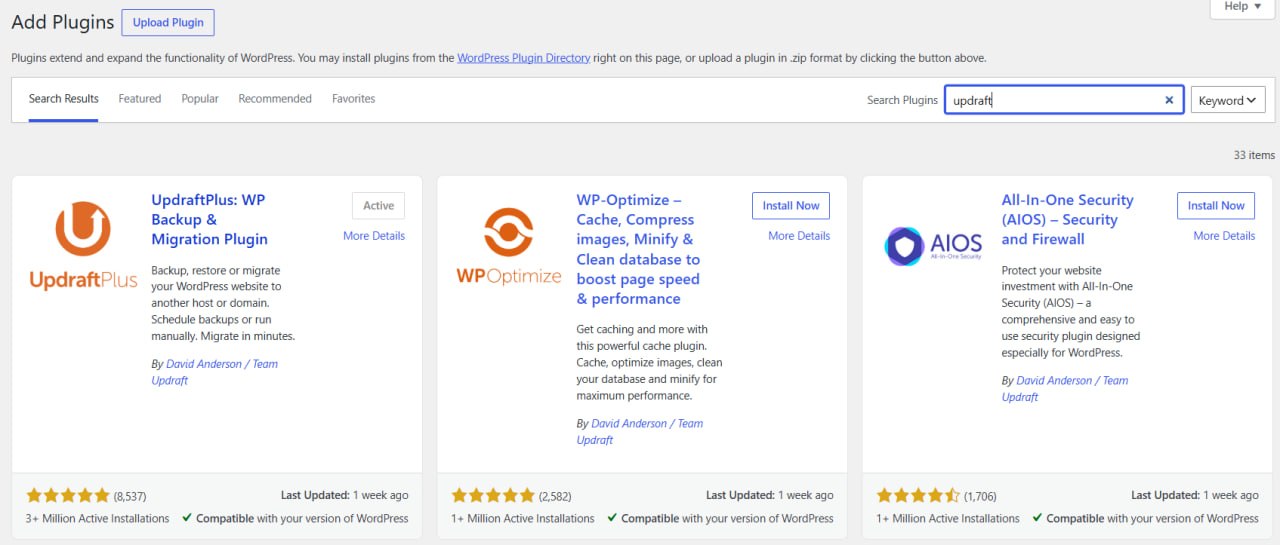Open More Details for All-In-One Security
The height and width of the screenshot is (545, 1280).
[x=1224, y=236]
